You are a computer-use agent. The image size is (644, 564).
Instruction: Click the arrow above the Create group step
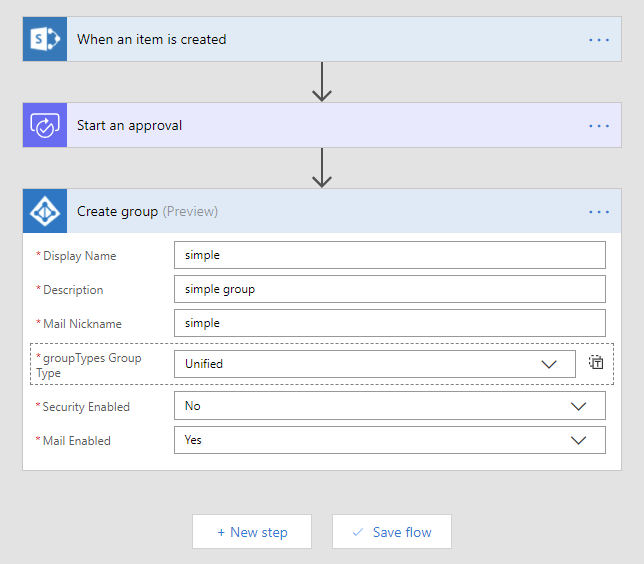tap(321, 168)
